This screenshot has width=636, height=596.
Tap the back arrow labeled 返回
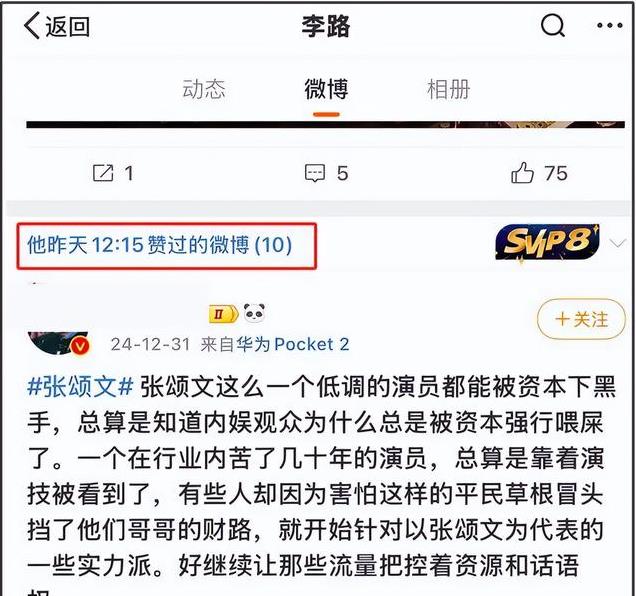pyautogui.click(x=57, y=26)
